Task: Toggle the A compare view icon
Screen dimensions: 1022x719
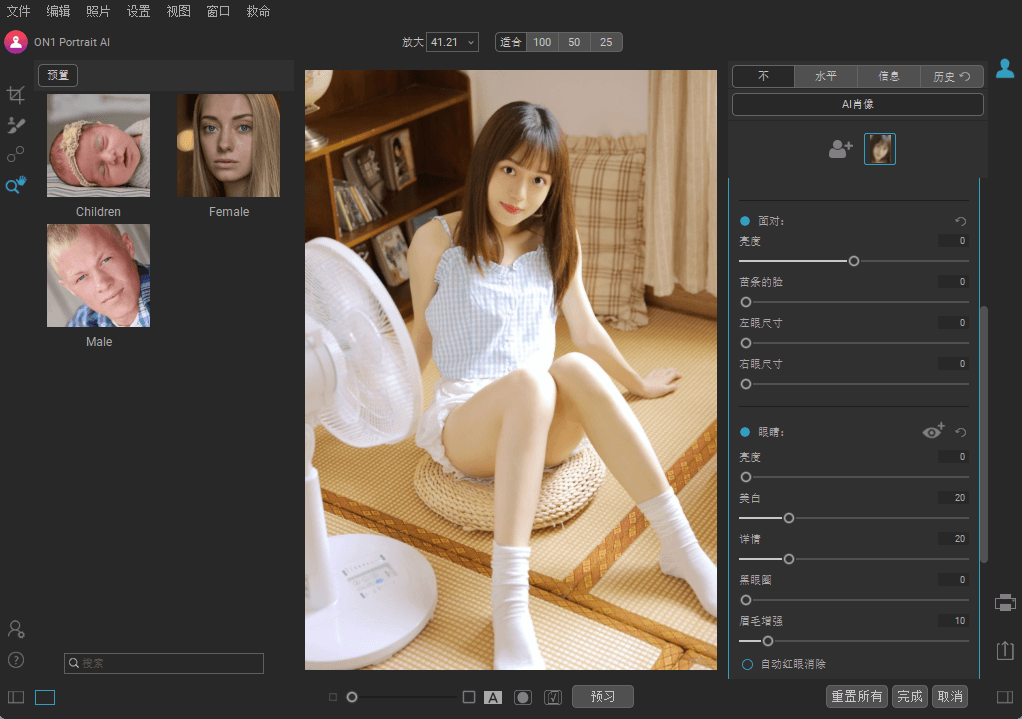Action: tap(493, 697)
